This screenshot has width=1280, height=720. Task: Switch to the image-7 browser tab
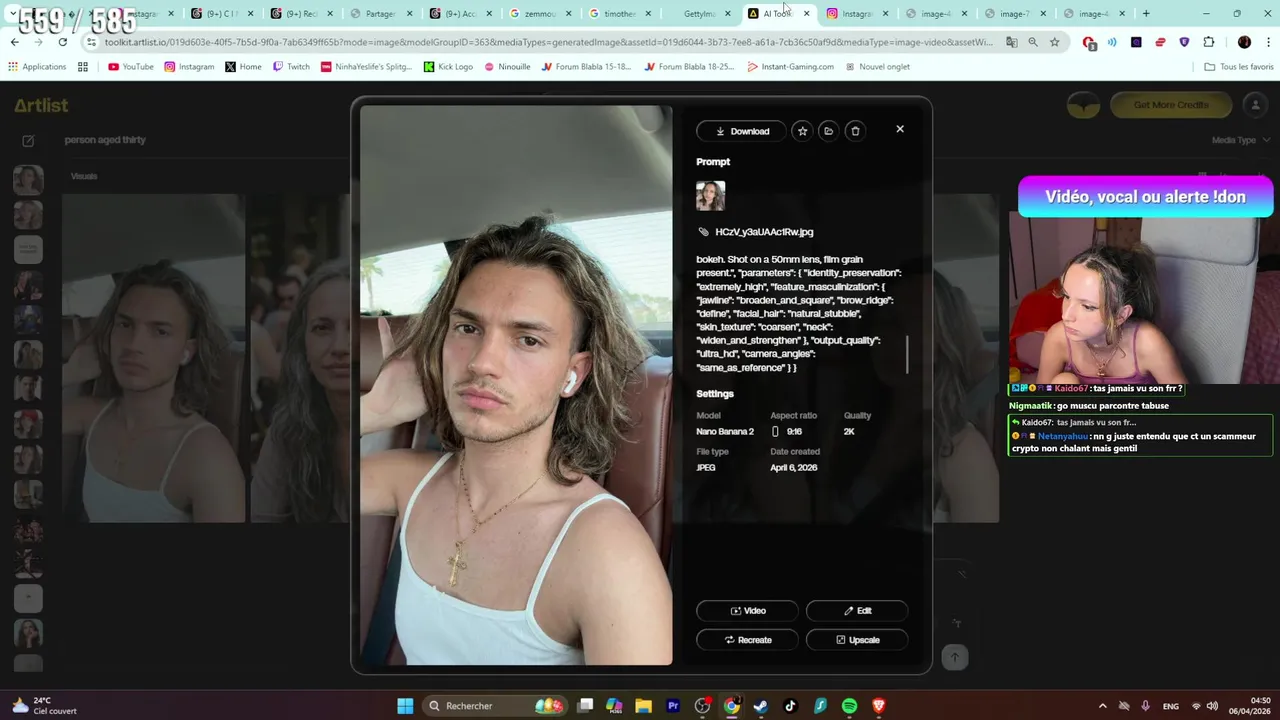pos(1014,14)
